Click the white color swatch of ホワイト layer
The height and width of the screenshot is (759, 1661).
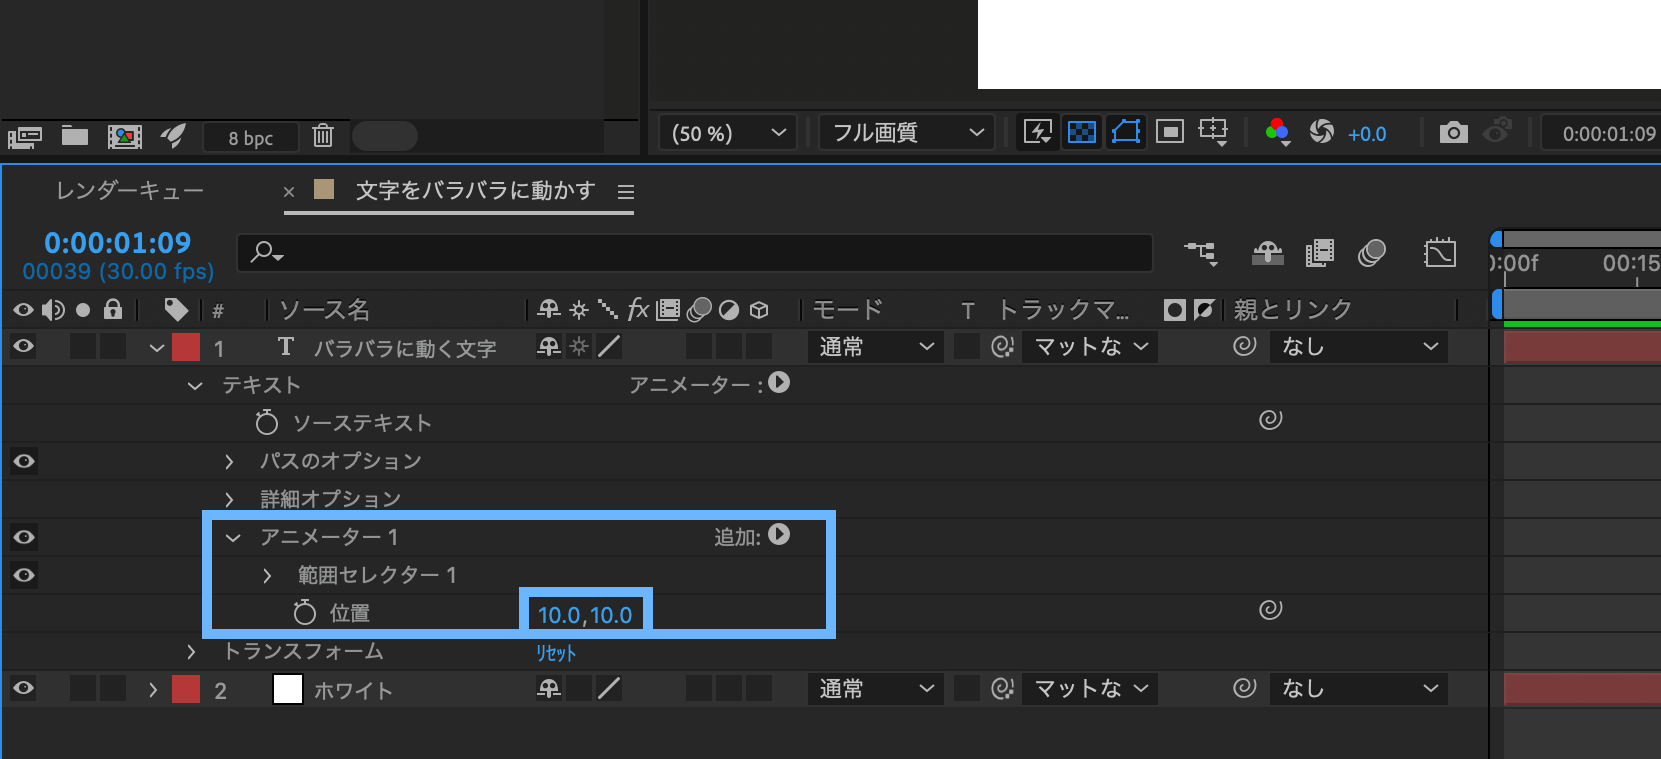tap(288, 689)
